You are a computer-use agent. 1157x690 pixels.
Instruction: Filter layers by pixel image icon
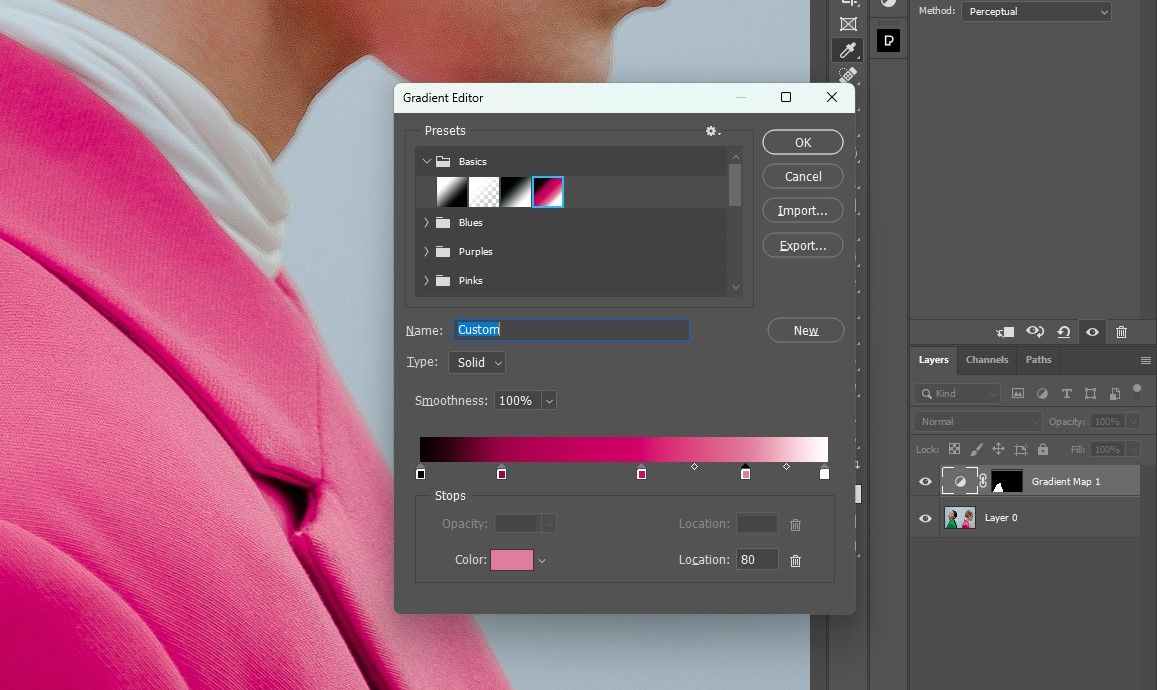pos(1018,393)
